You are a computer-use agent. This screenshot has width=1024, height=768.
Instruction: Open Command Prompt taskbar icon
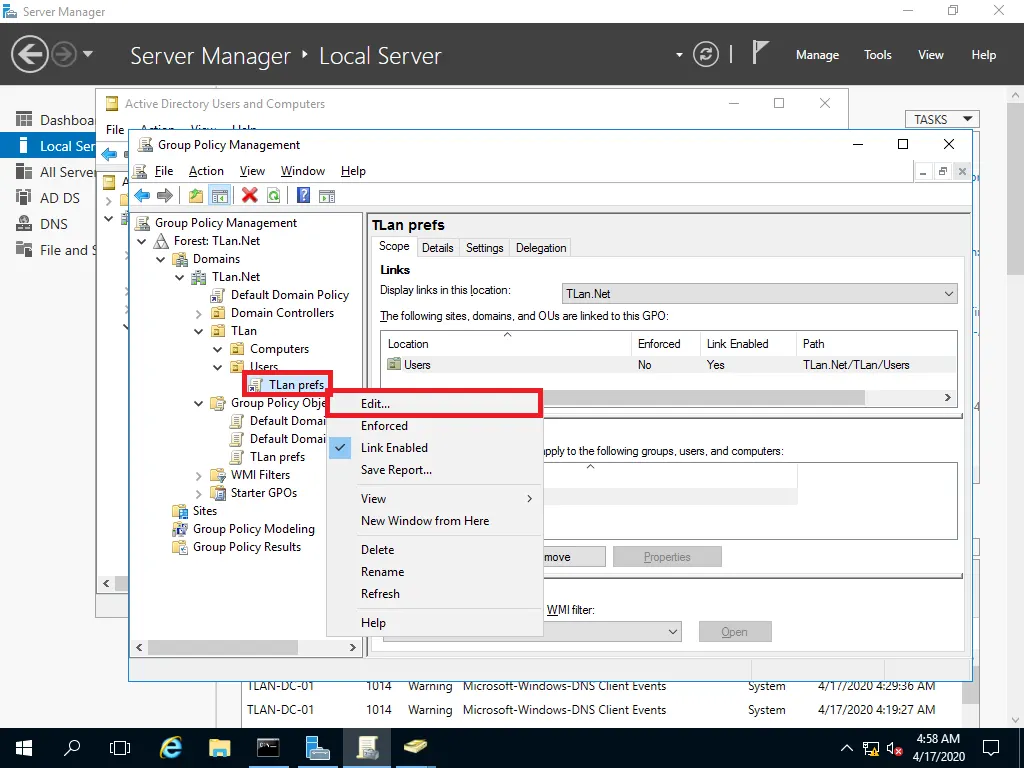[x=268, y=748]
